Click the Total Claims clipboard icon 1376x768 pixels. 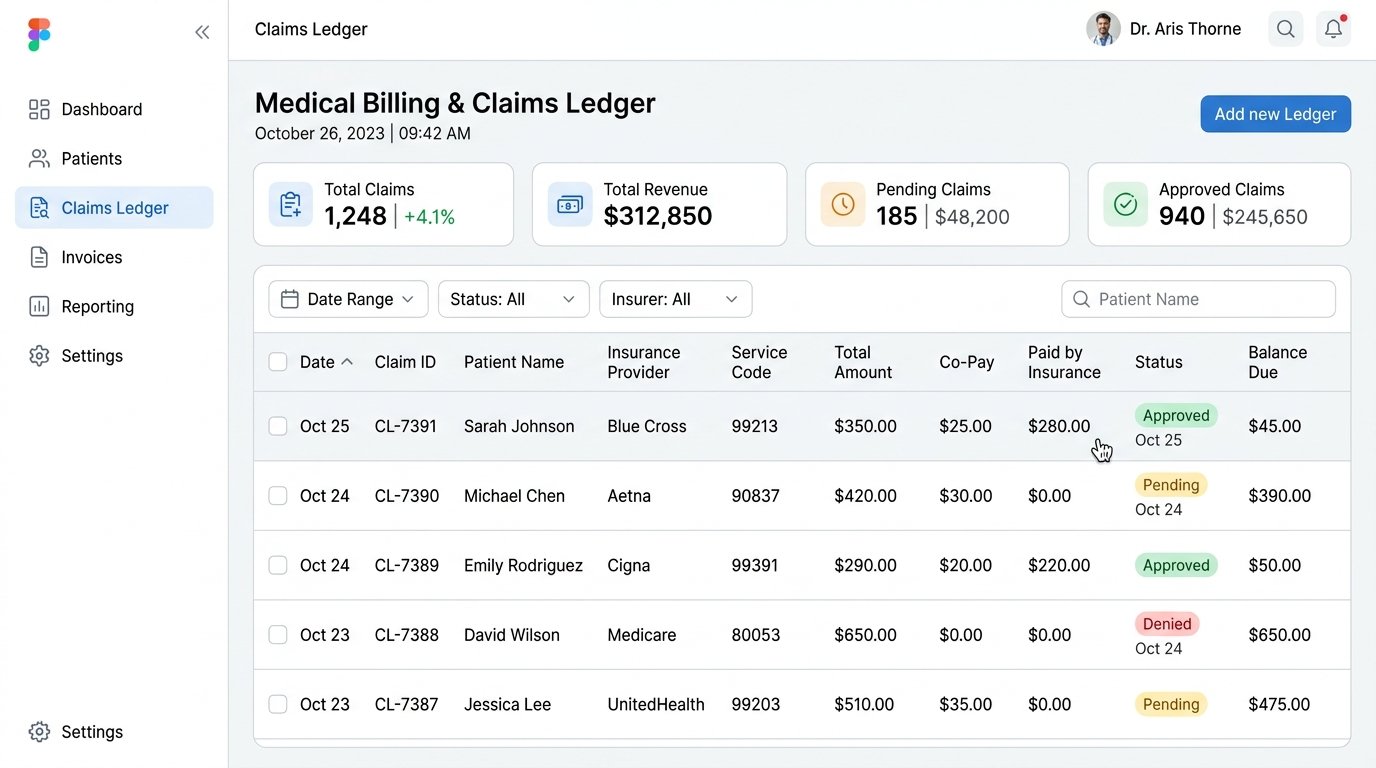coord(291,204)
